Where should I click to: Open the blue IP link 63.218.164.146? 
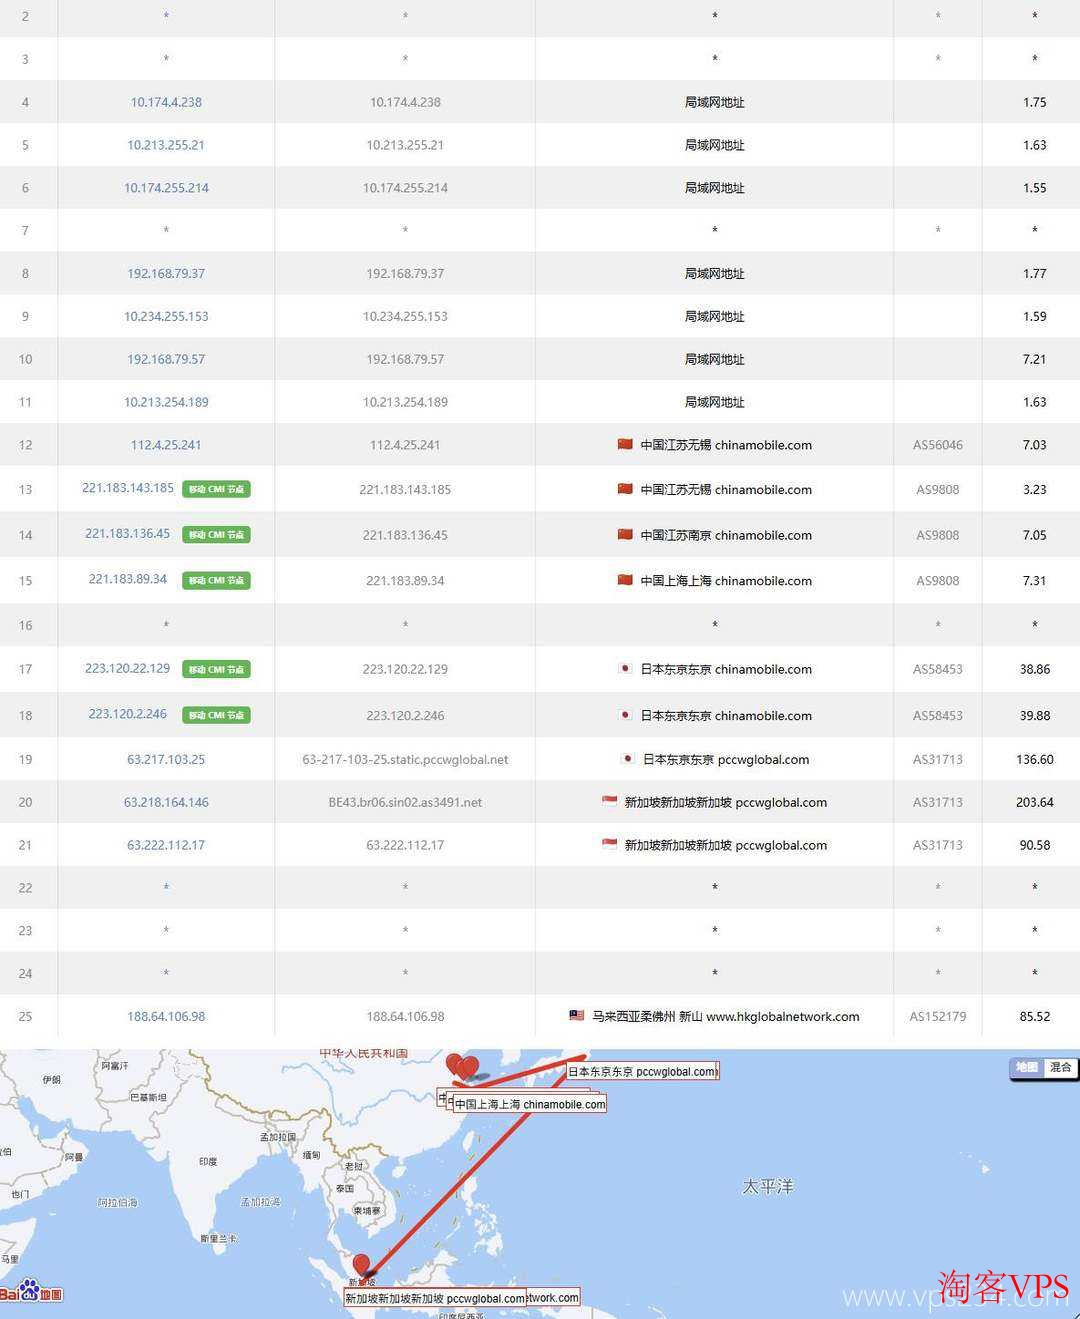(x=166, y=802)
